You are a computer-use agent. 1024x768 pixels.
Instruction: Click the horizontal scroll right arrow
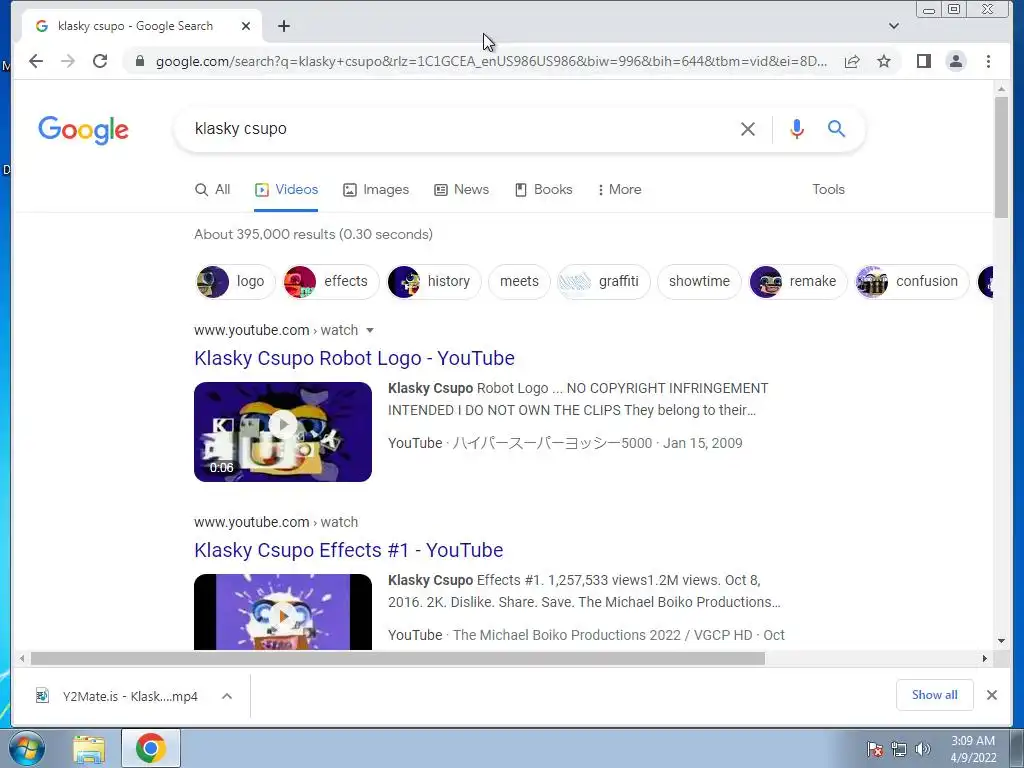(985, 658)
